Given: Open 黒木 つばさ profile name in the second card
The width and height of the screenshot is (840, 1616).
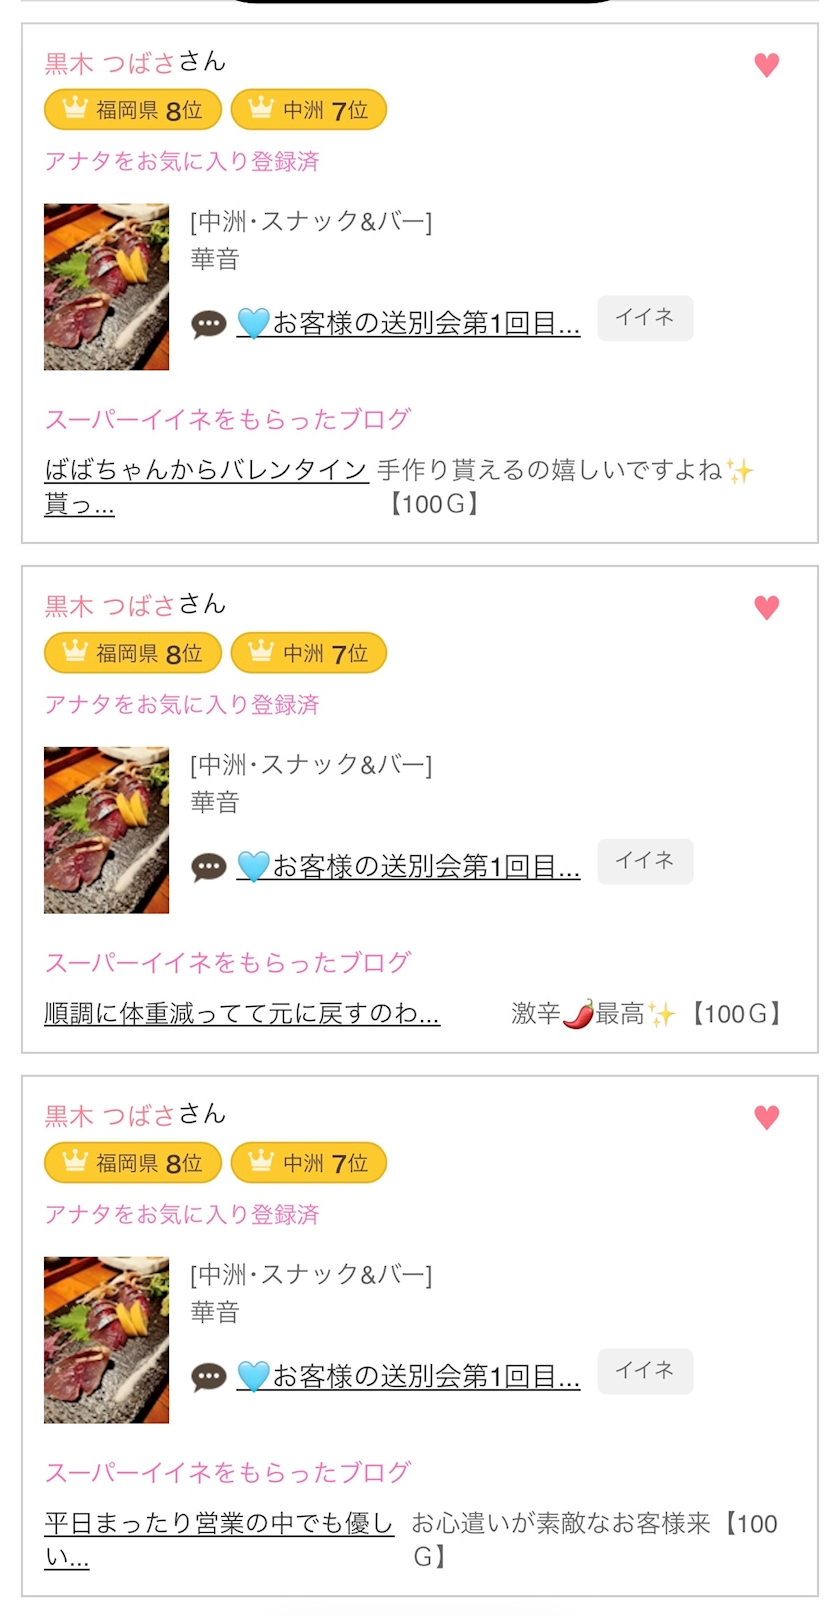Looking at the screenshot, I should (110, 606).
